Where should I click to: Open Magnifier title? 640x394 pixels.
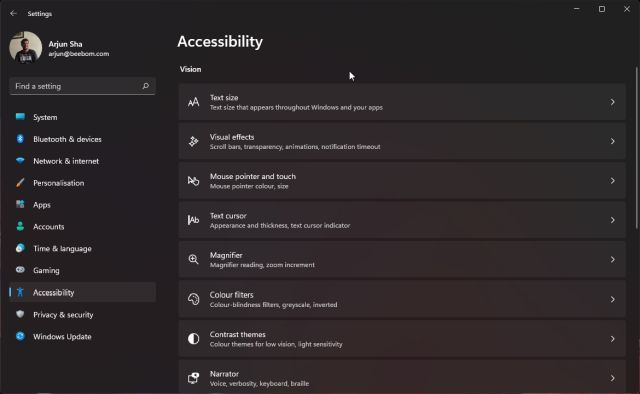[x=226, y=255]
